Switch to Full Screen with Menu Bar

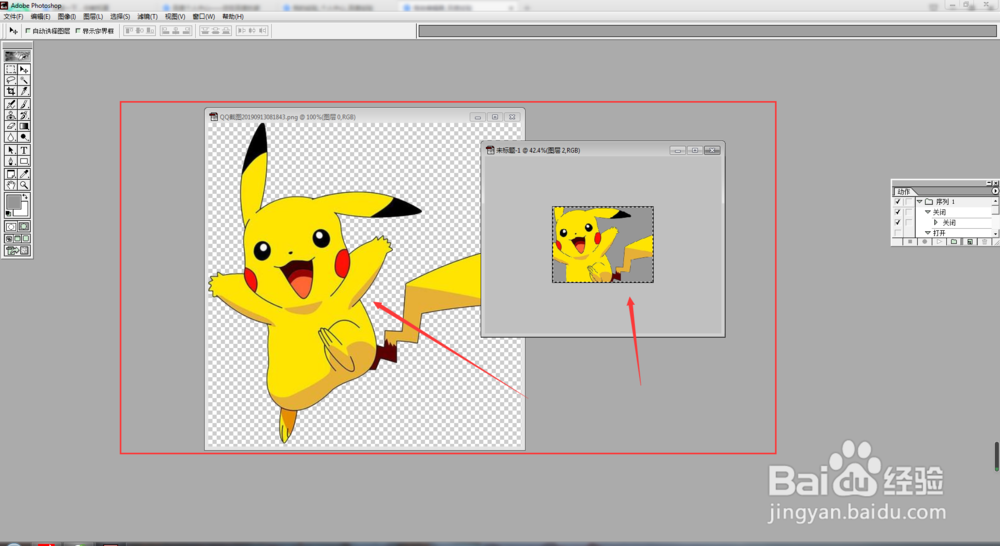(x=17, y=239)
